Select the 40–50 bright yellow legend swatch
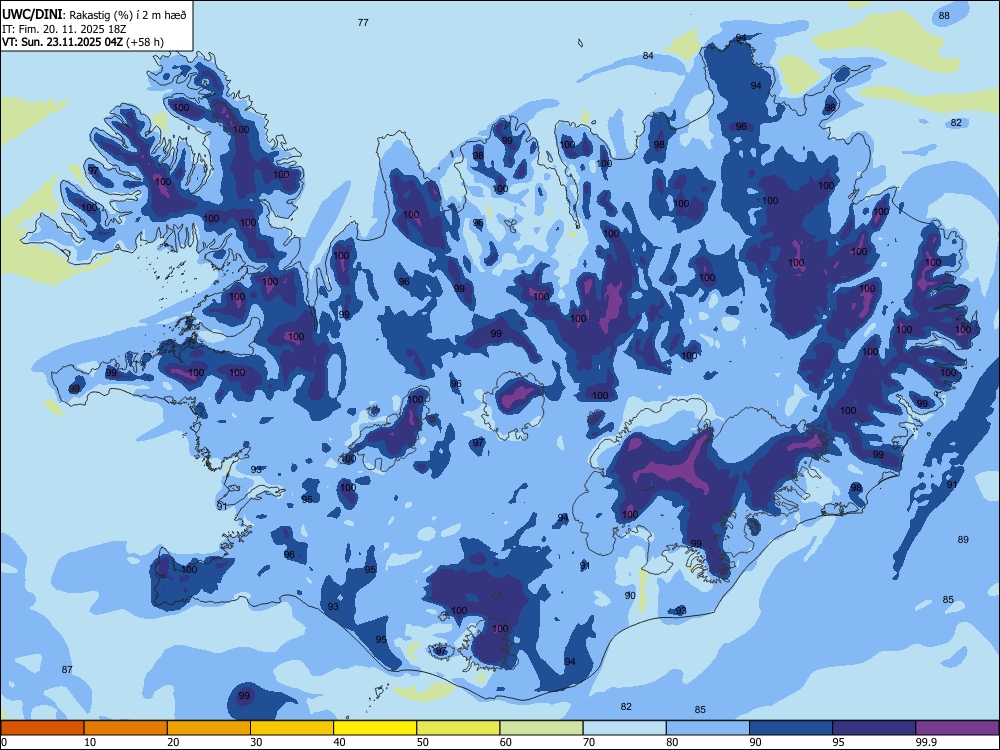This screenshot has height=750, width=1000. 375,728
